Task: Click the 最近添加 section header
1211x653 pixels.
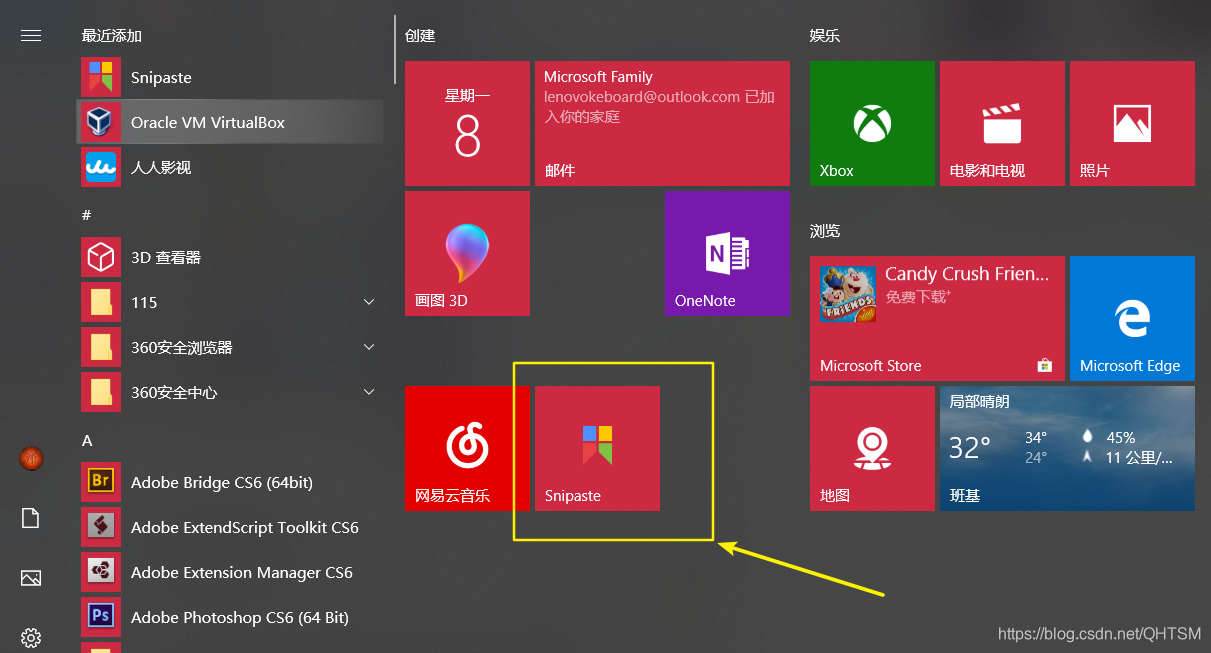Action: (x=112, y=35)
